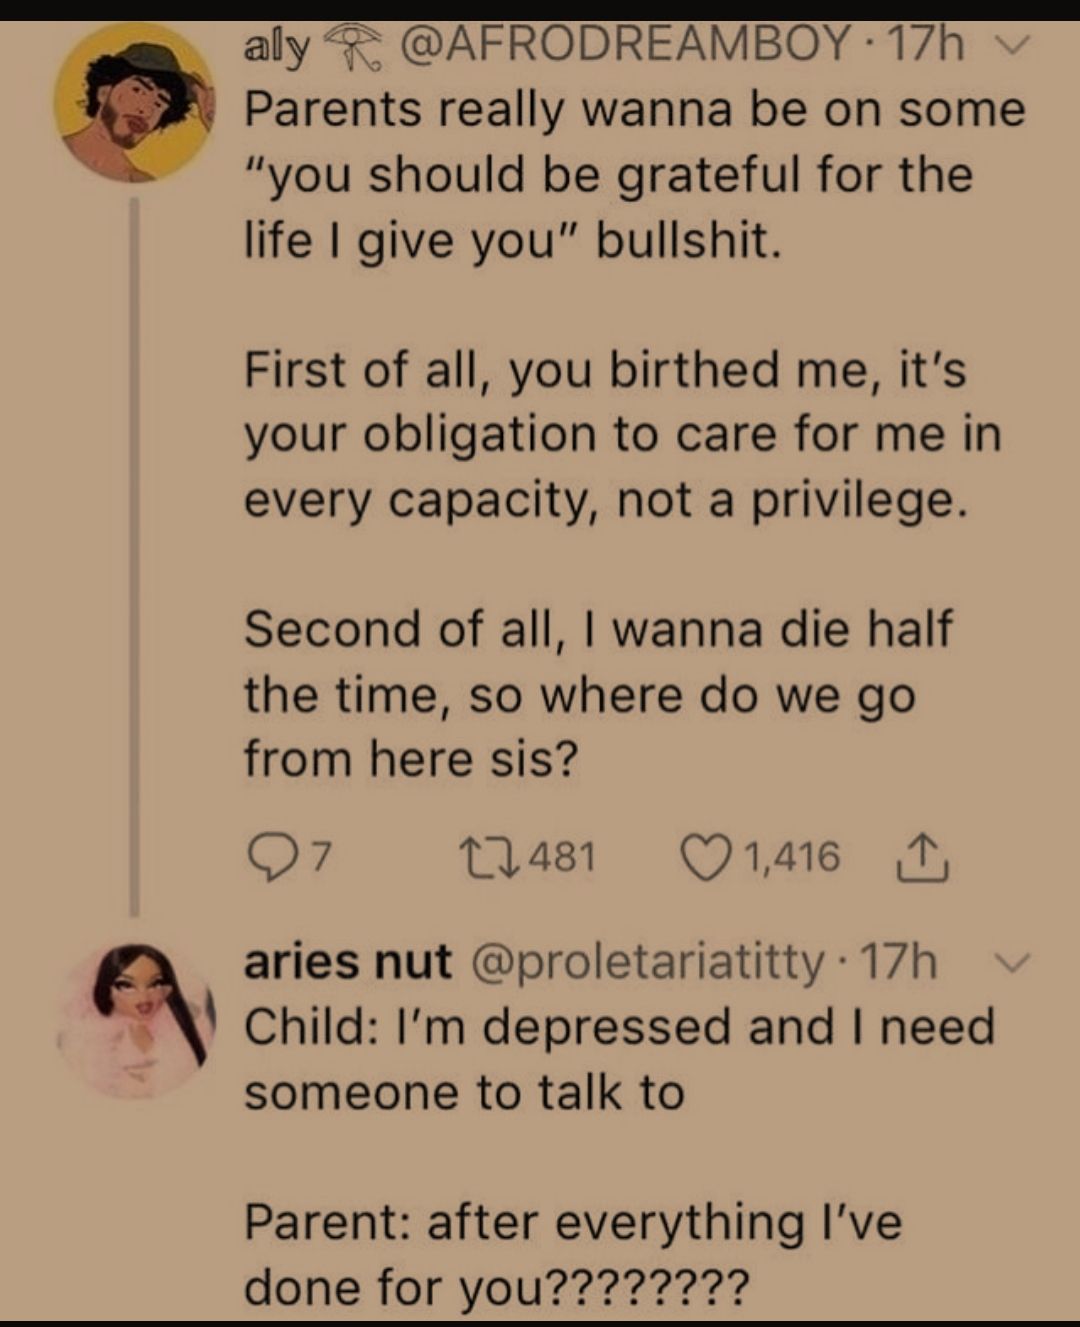The image size is (1080, 1327).
Task: Open the @proletariatitty handle link
Action: pos(646,962)
